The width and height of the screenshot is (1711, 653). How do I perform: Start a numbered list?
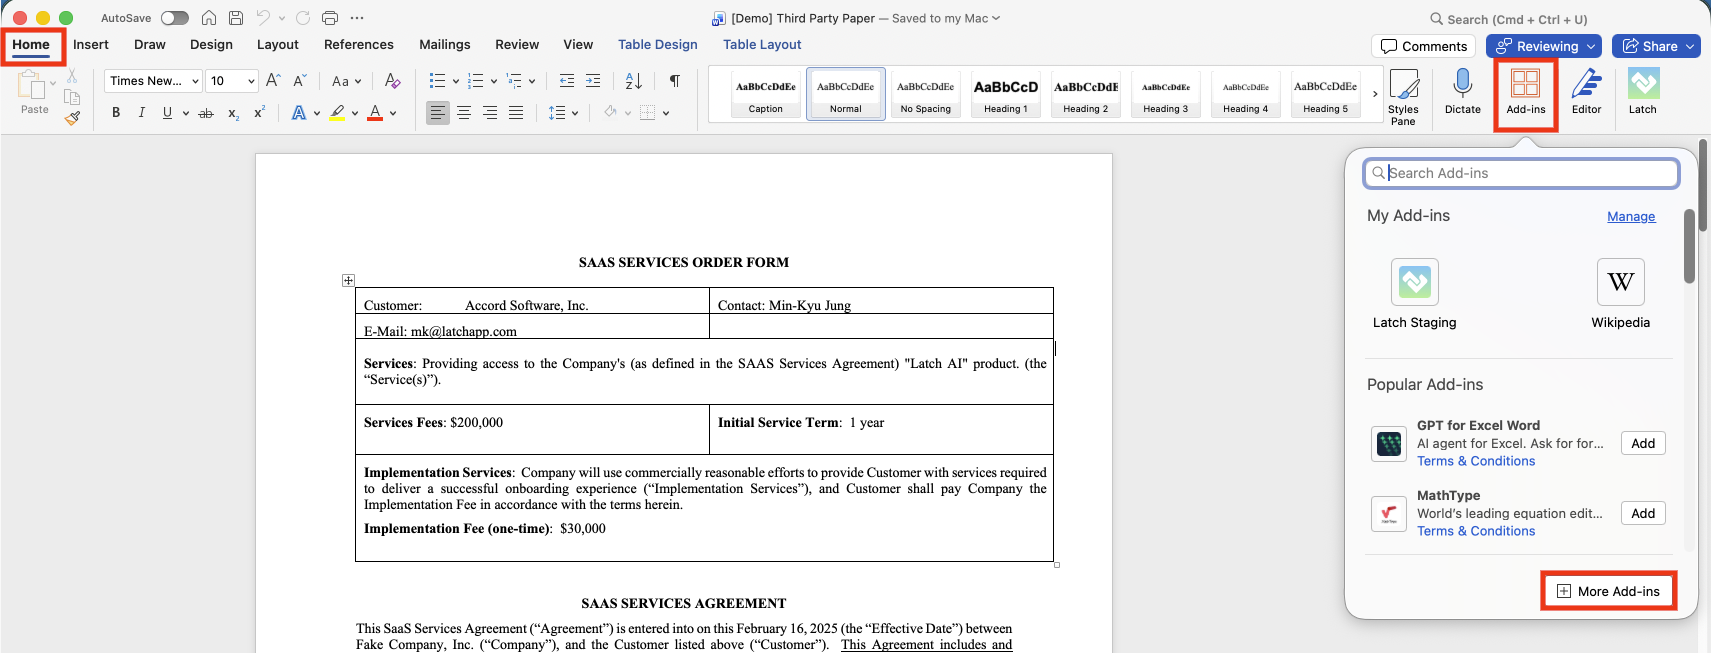tap(475, 81)
